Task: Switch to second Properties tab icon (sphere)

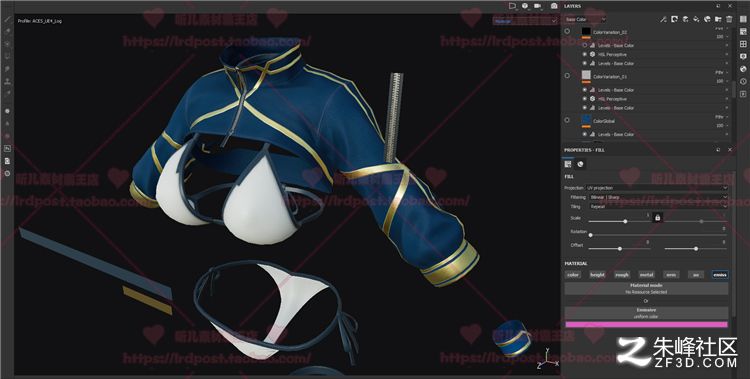Action: click(580, 164)
